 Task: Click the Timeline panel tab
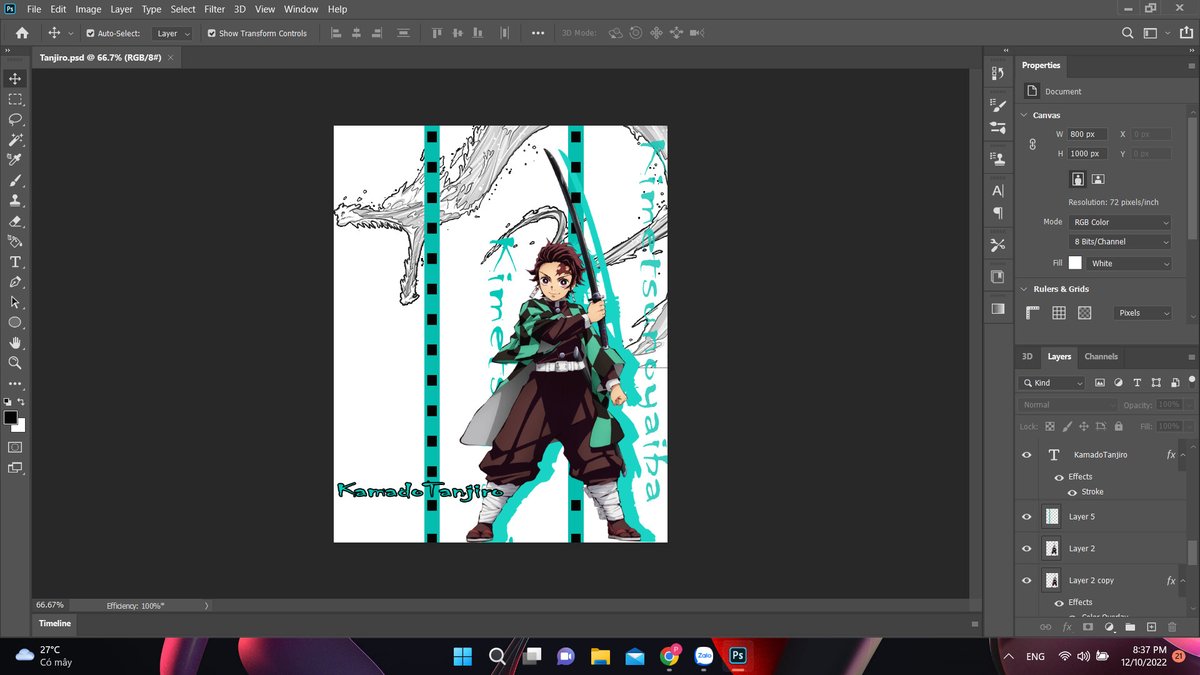55,623
